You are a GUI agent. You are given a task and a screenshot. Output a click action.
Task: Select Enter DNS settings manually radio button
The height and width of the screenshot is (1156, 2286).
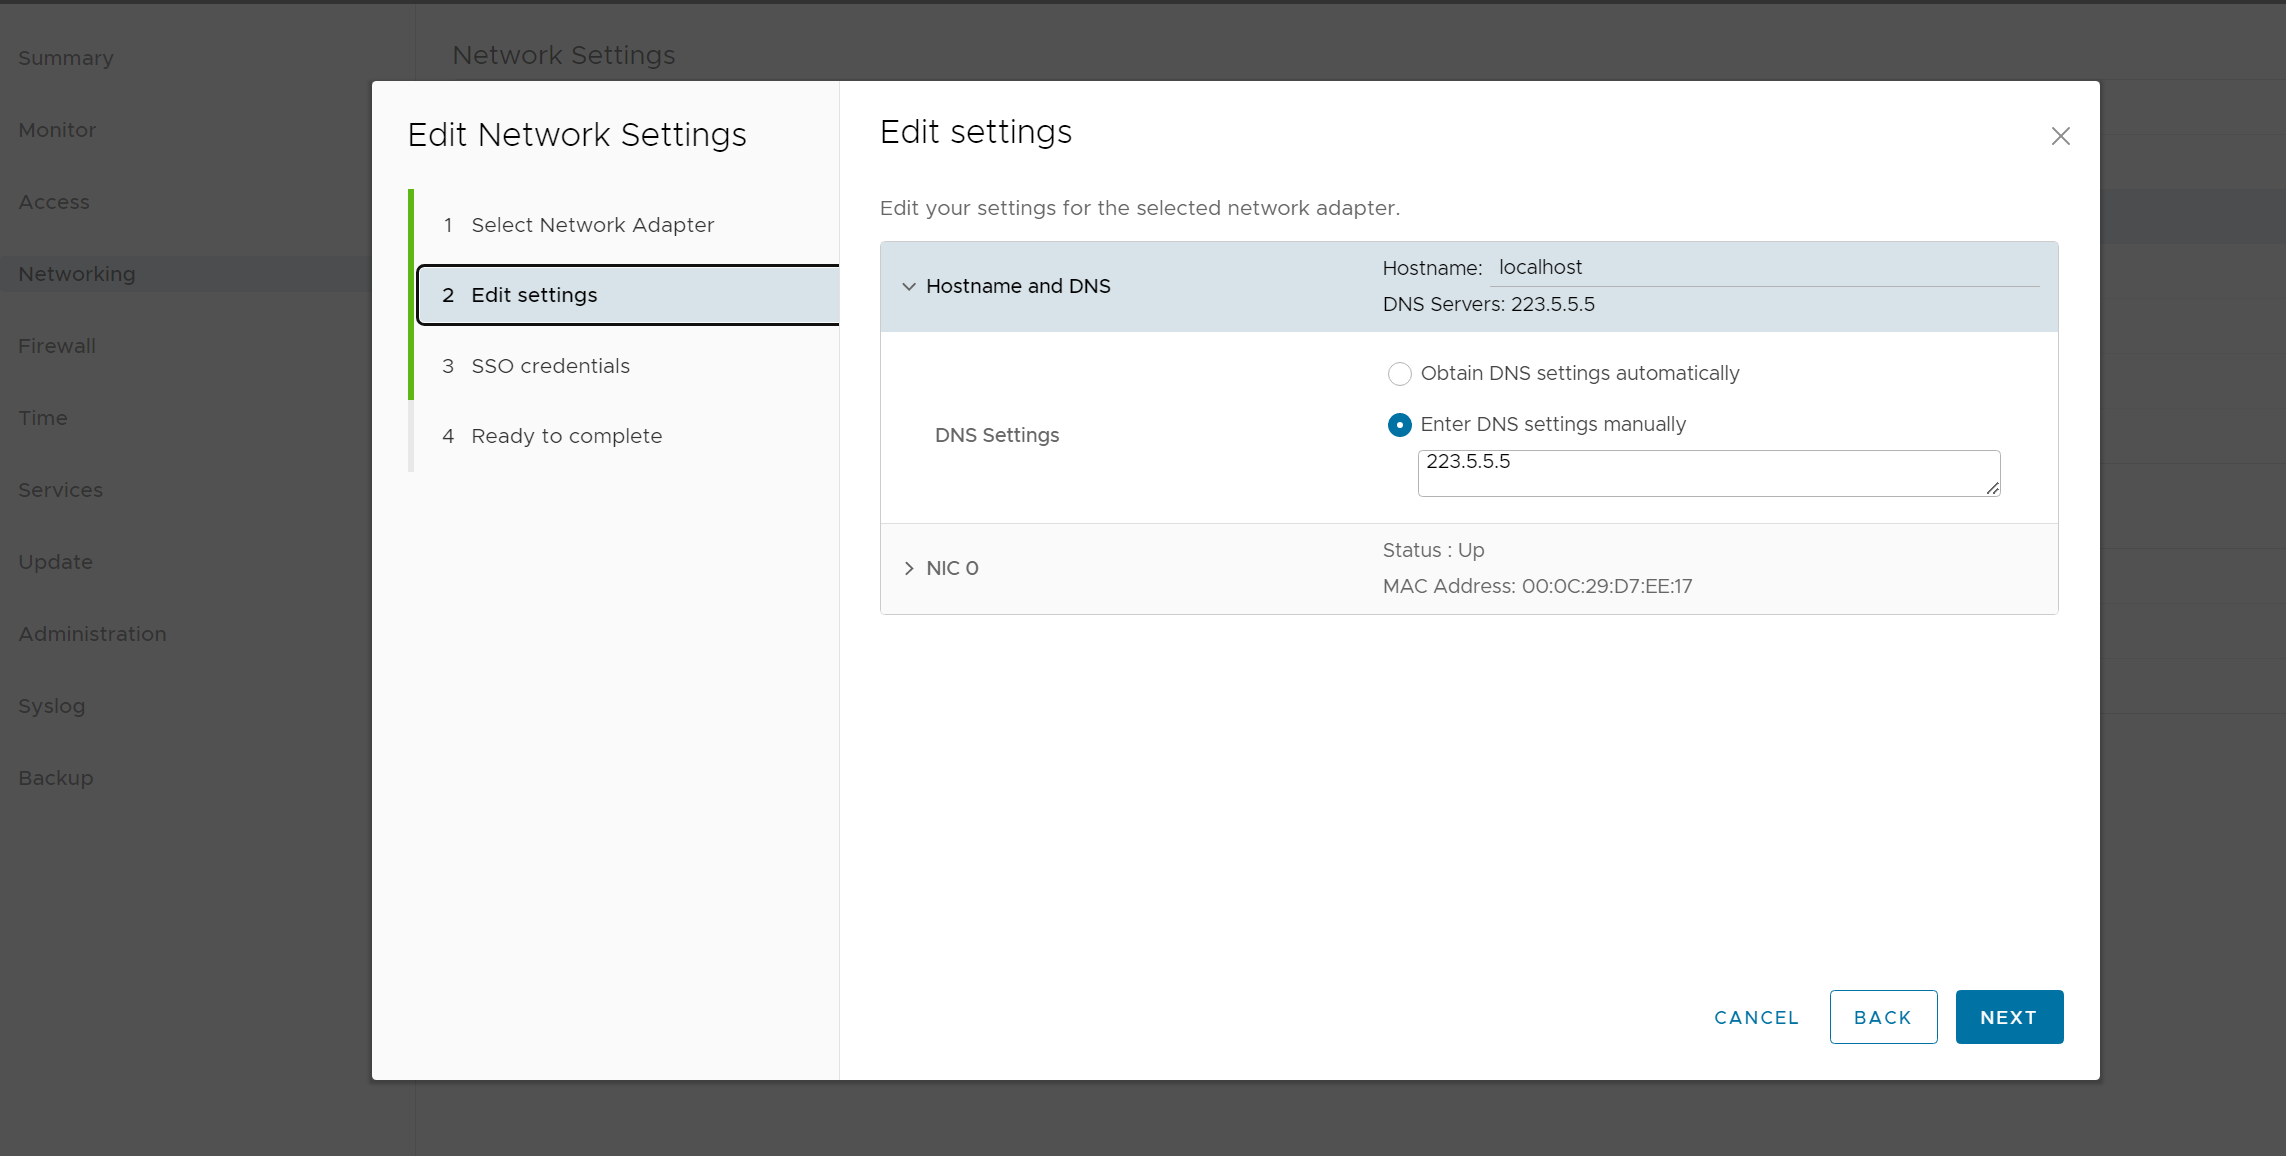[1397, 423]
